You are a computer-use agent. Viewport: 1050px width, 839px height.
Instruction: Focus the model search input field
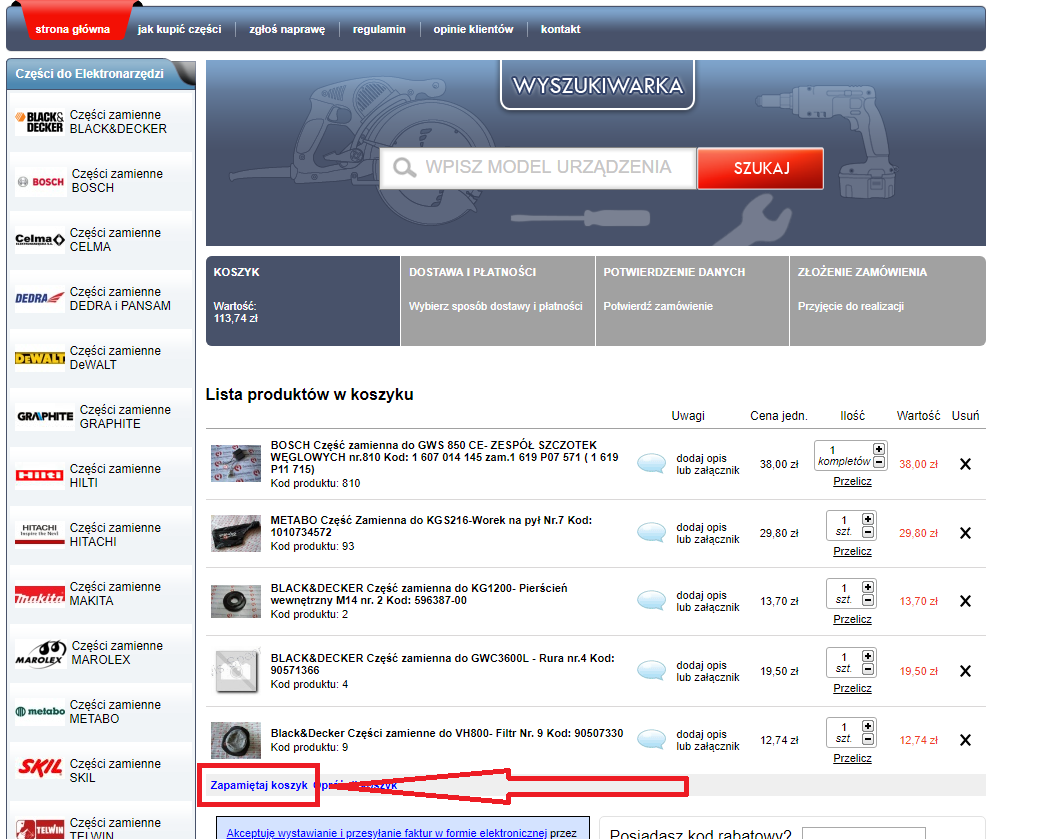(x=538, y=167)
